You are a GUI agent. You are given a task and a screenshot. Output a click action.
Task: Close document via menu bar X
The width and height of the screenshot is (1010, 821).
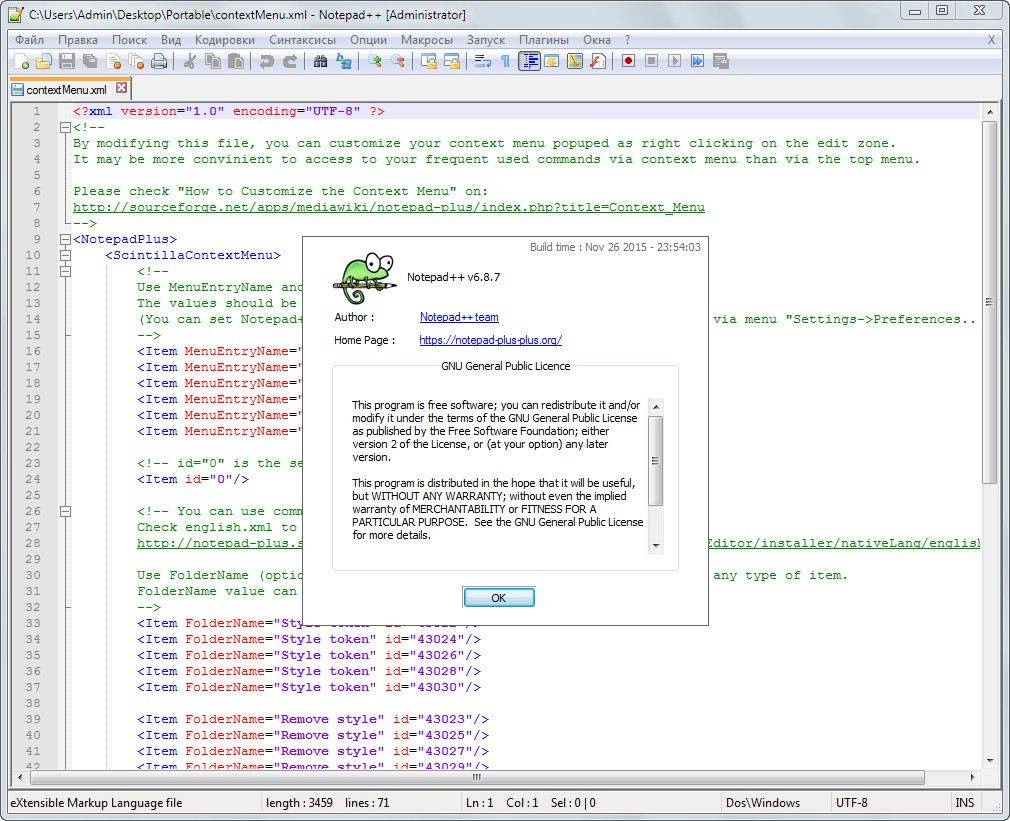pos(991,40)
